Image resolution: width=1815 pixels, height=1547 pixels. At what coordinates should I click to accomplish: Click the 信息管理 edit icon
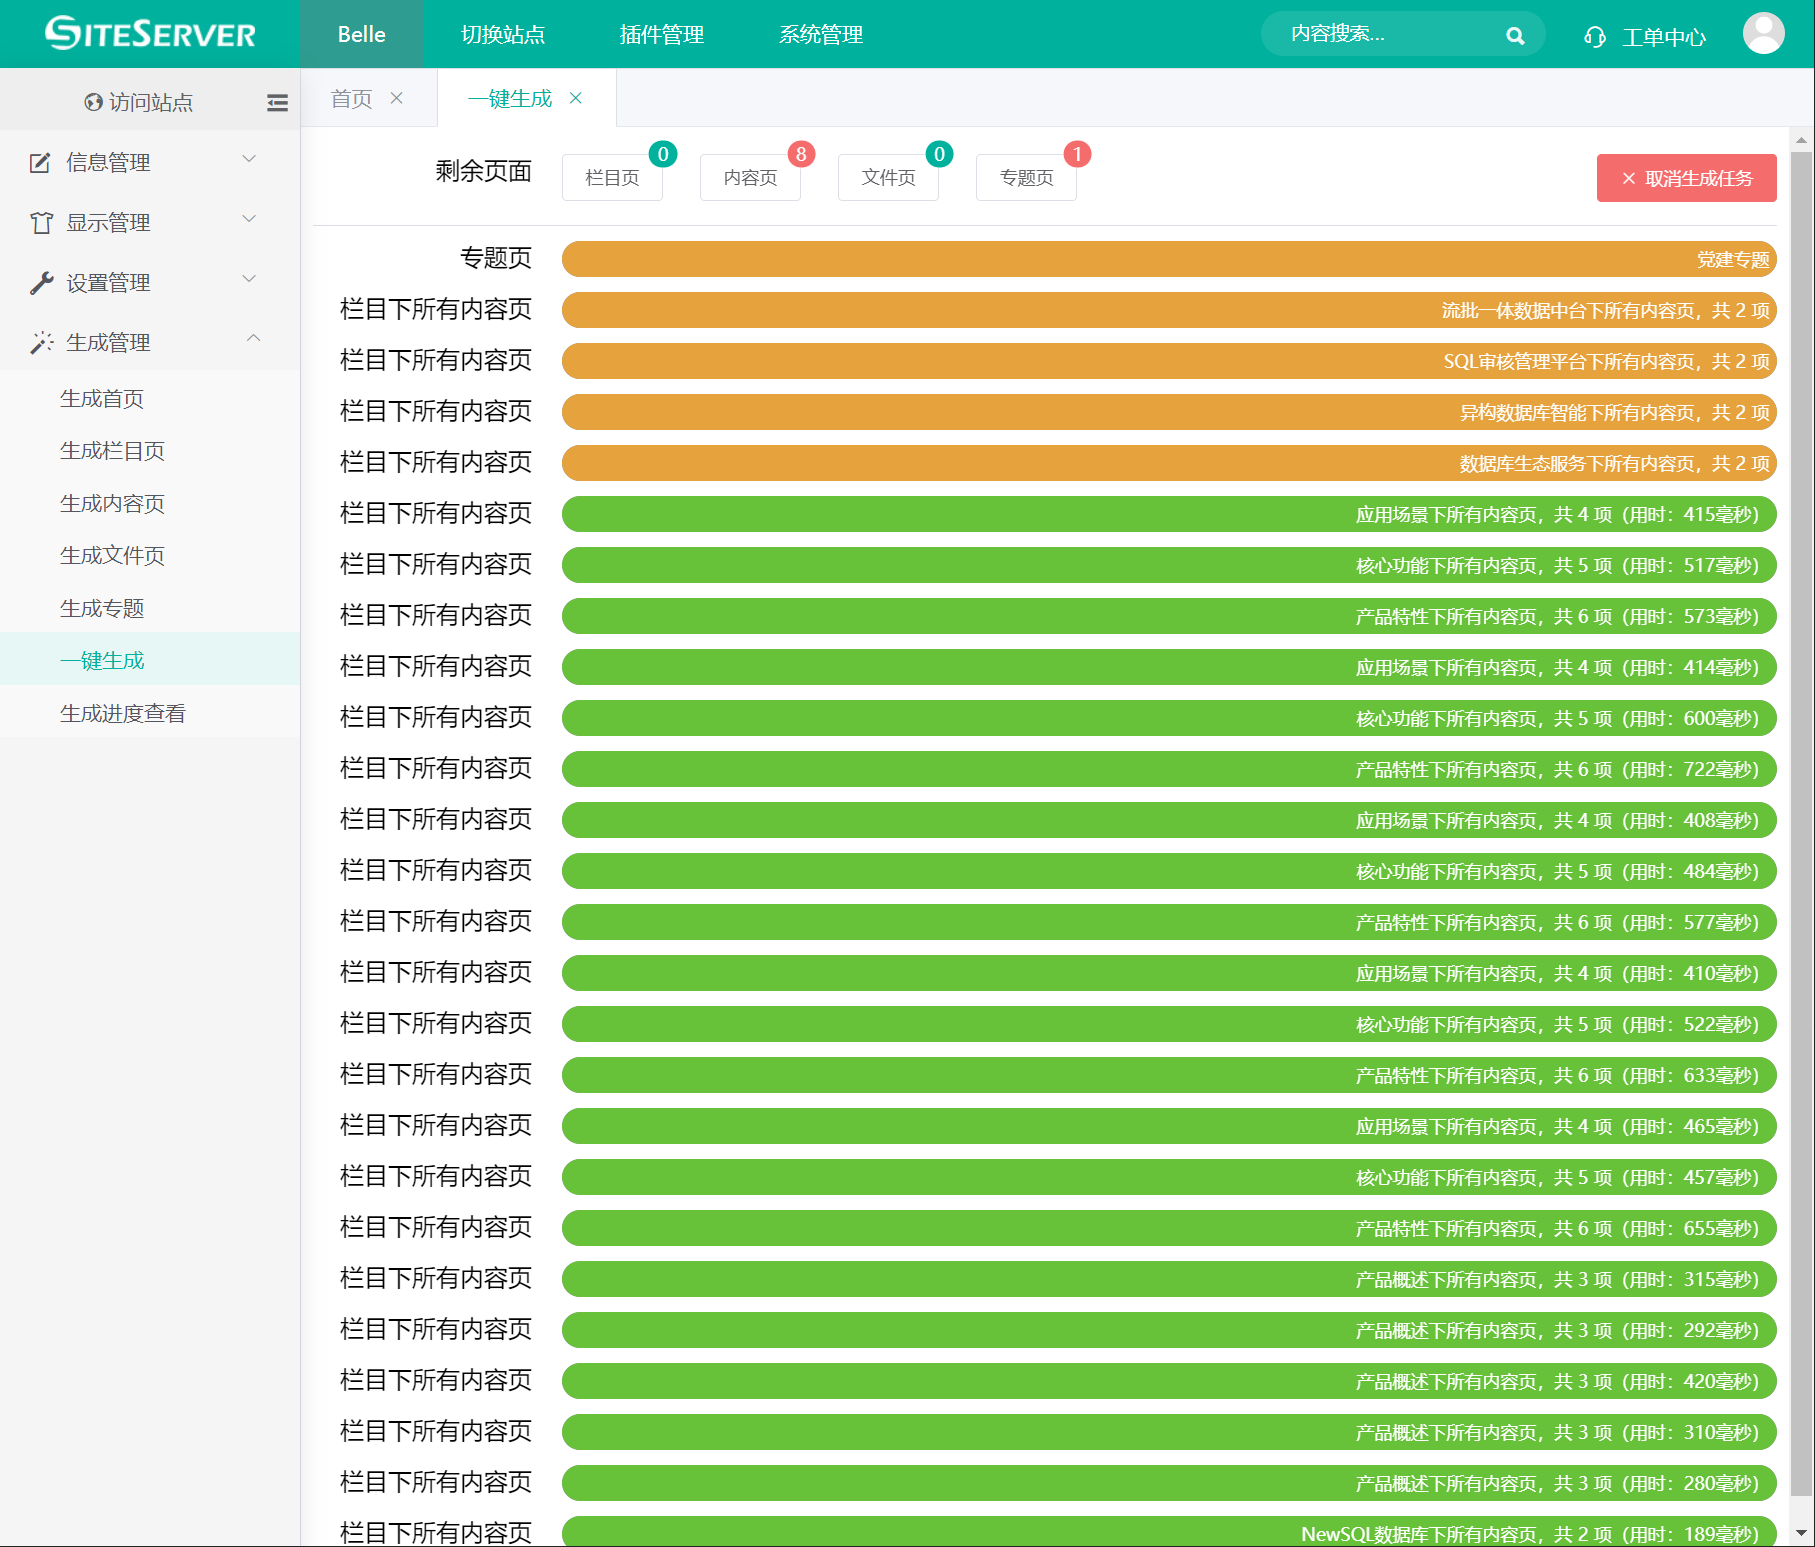[x=40, y=162]
